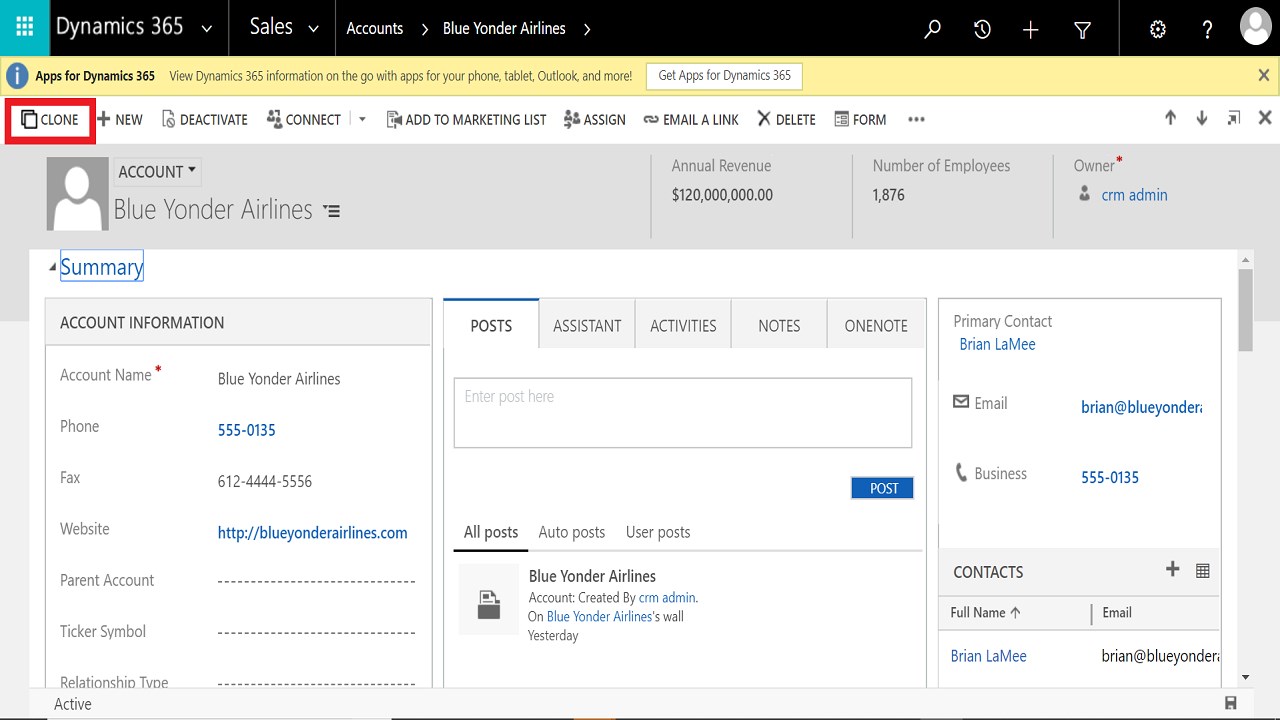Click the New command
Image resolution: width=1280 pixels, height=720 pixels.
pyautogui.click(x=120, y=120)
